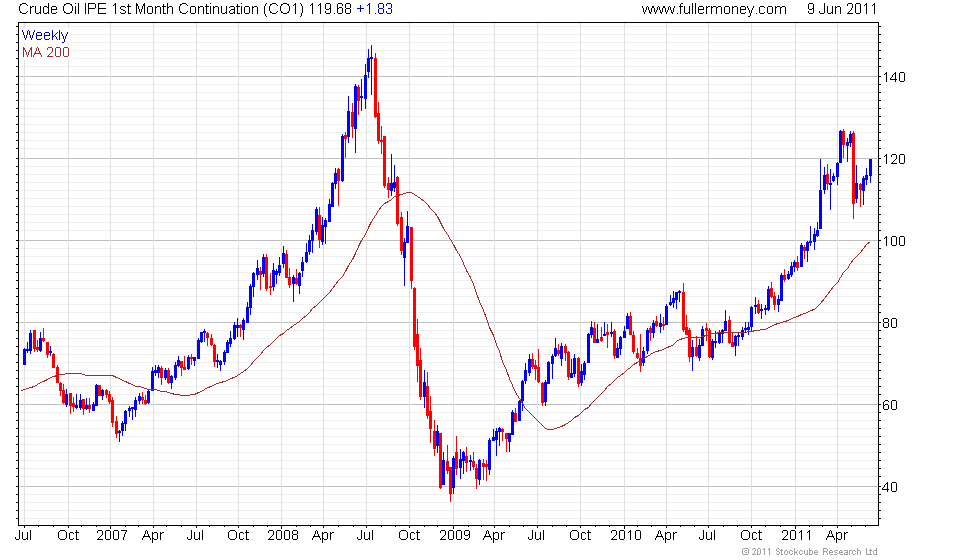The image size is (960, 560).
Task: Click the 2011 year label on axis
Action: coord(797,536)
